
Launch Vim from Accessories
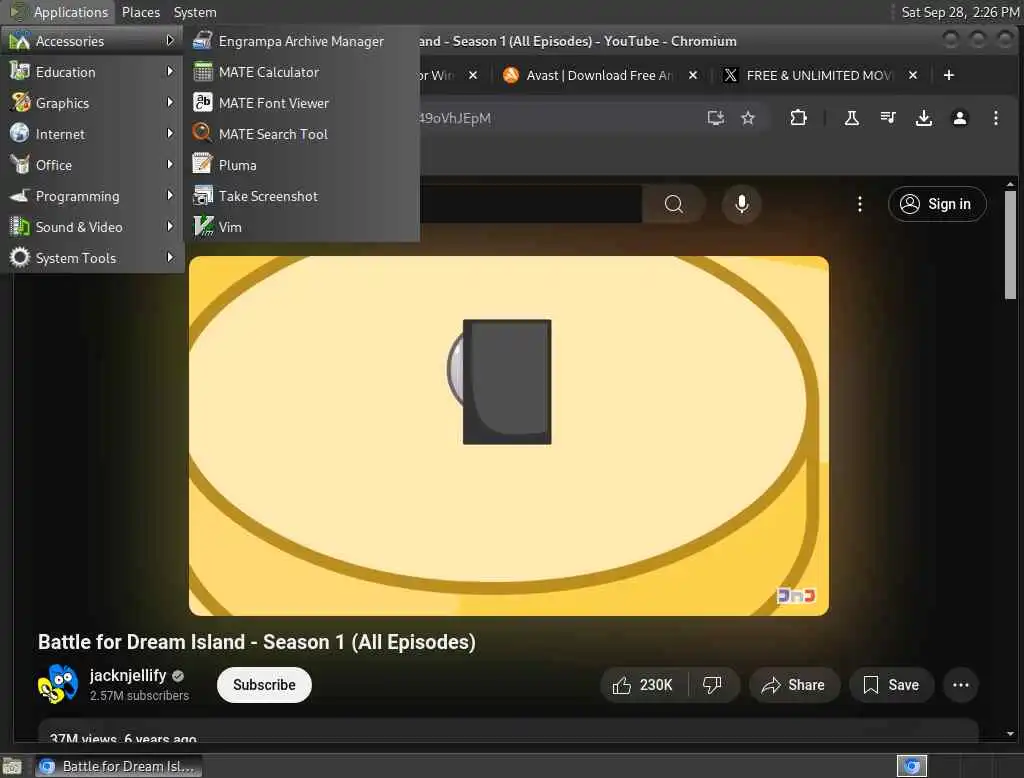301,227
